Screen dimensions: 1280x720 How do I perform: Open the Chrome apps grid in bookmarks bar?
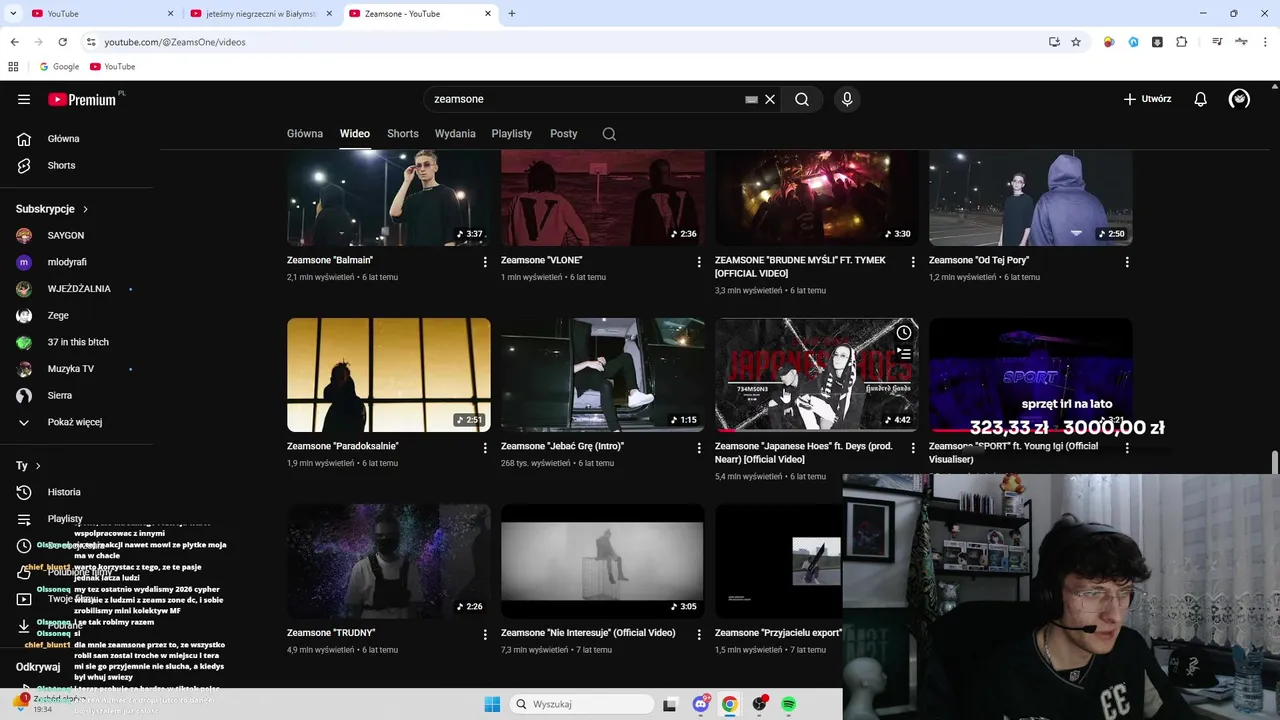point(13,67)
